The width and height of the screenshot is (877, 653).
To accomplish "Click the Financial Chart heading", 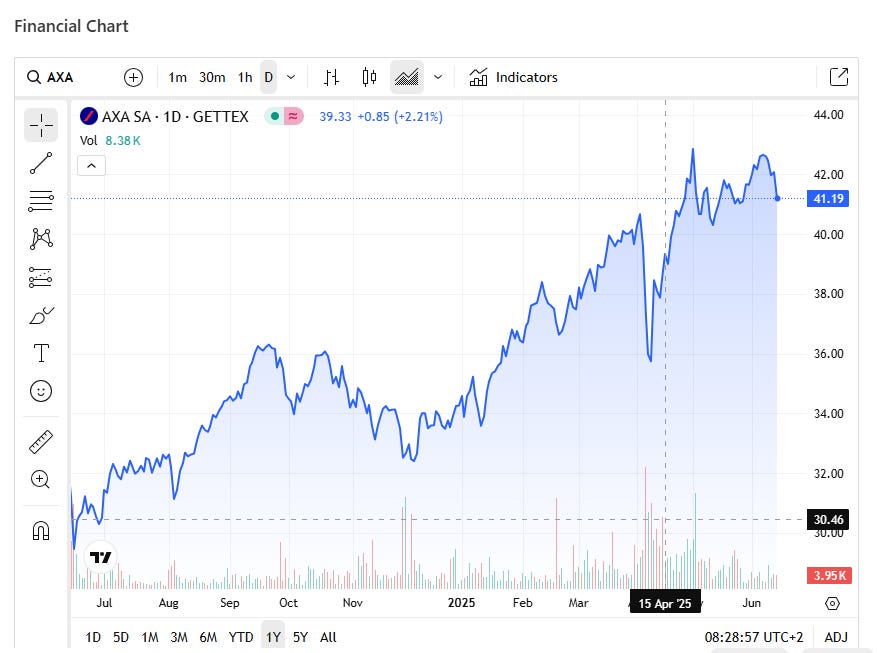I will (71, 26).
